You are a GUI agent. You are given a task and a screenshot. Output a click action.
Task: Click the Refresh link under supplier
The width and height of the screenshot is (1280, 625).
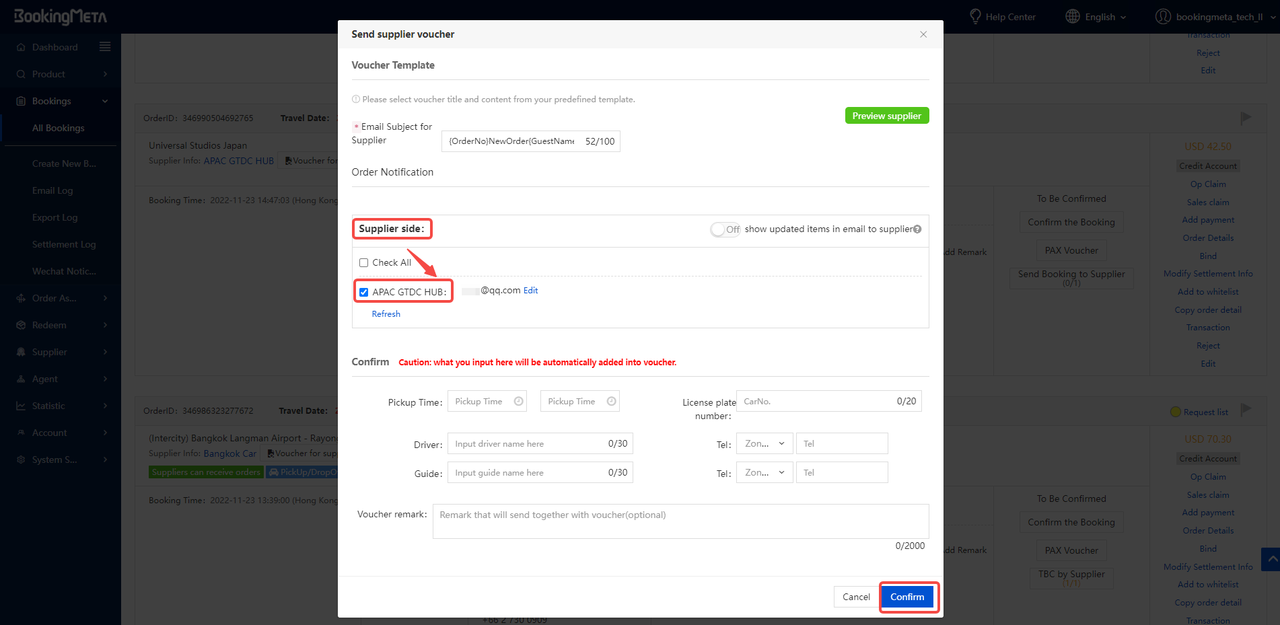coord(386,314)
